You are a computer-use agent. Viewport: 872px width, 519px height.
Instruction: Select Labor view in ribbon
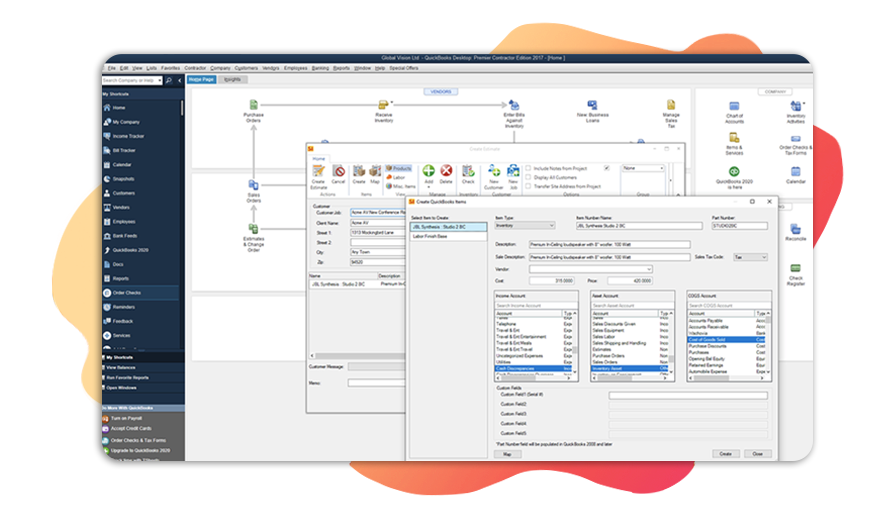pos(396,177)
